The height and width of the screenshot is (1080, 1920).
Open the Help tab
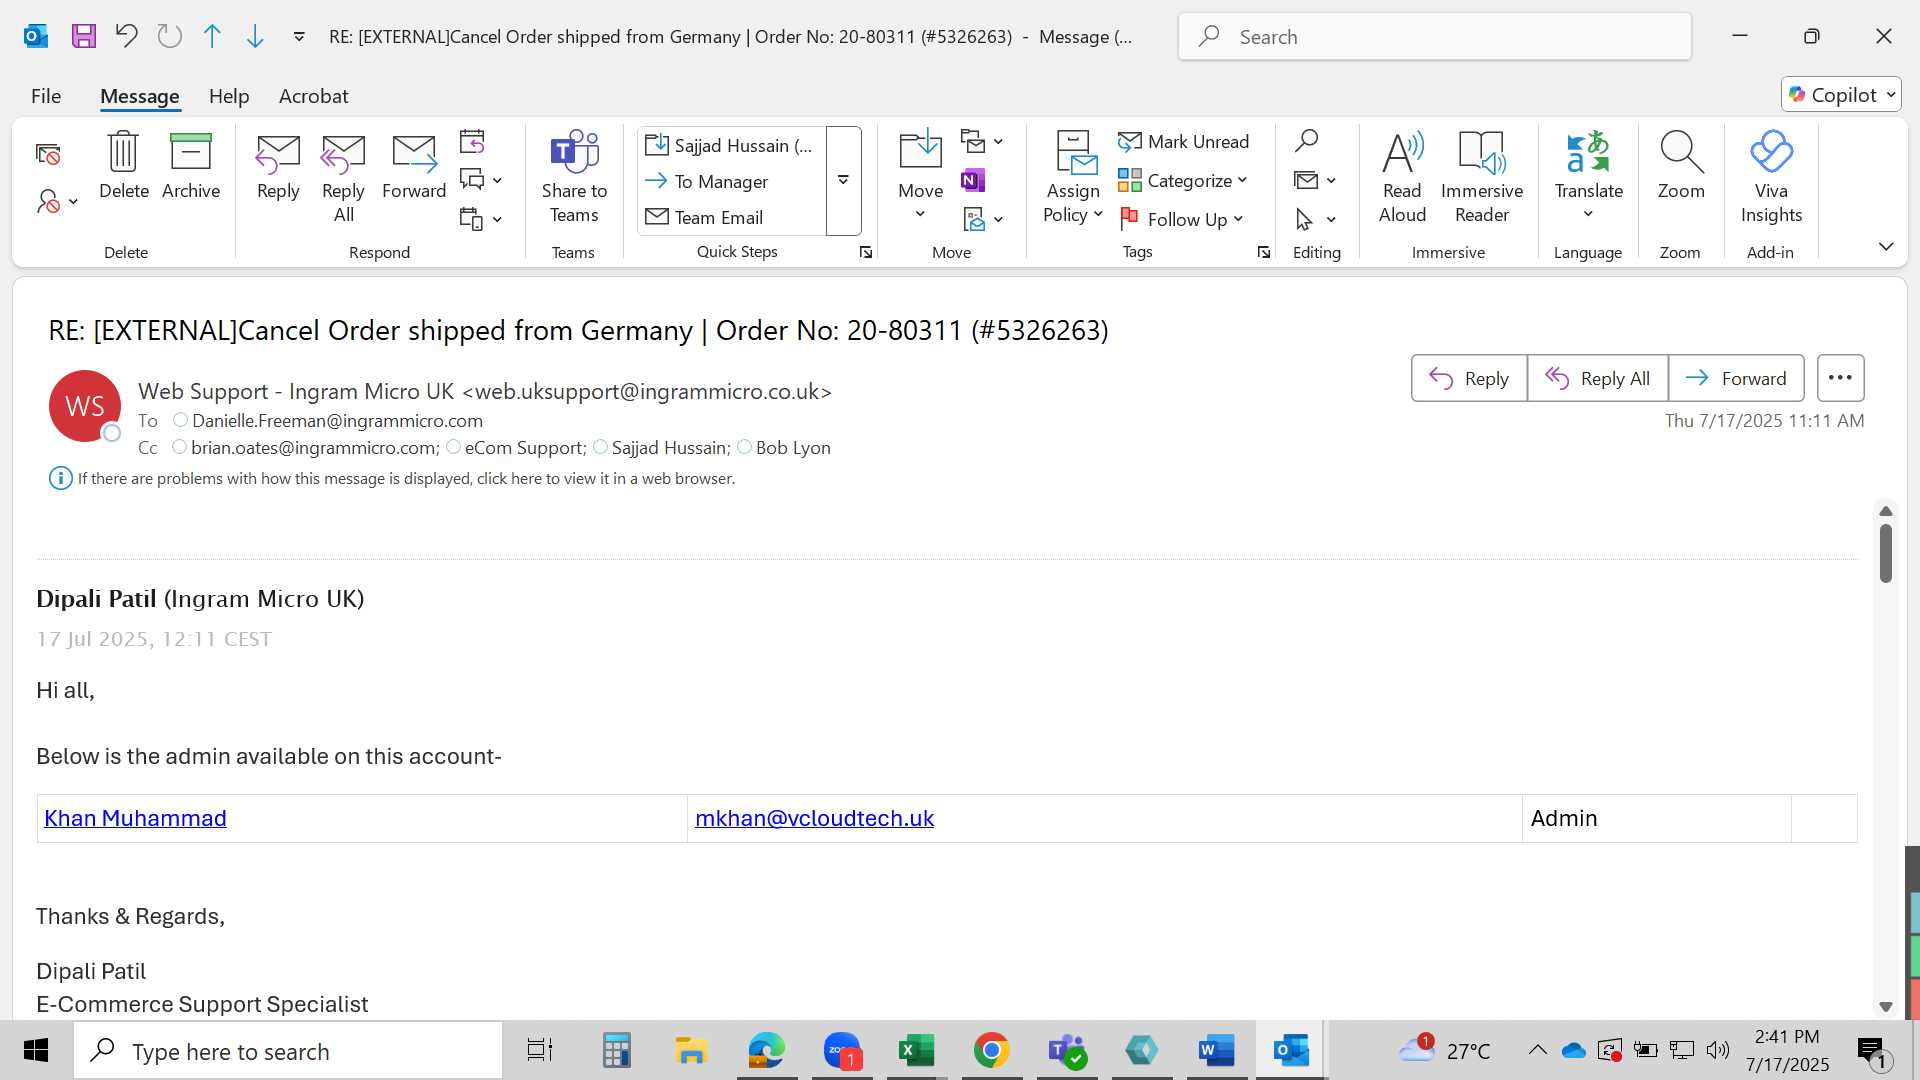point(229,96)
